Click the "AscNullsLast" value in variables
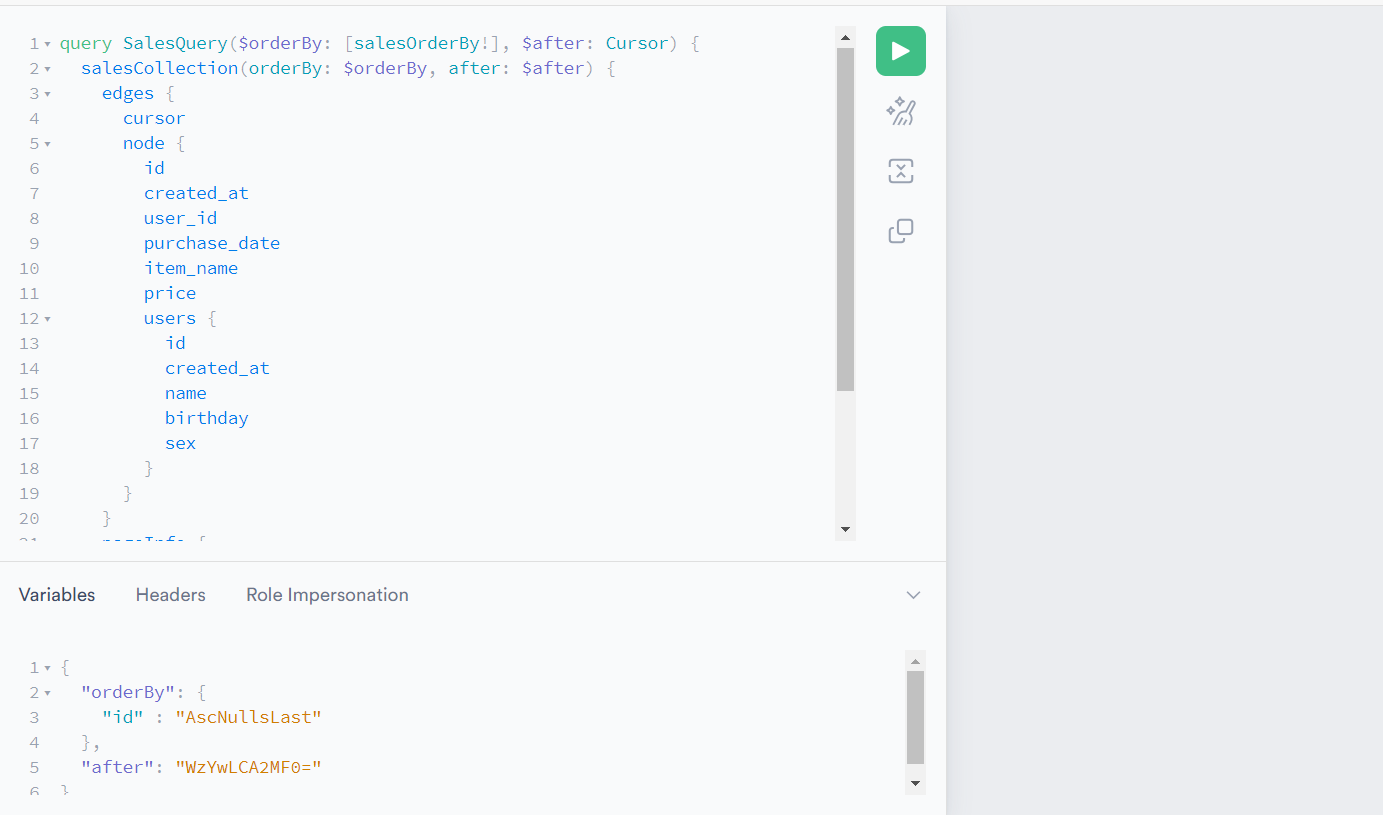 click(x=248, y=717)
